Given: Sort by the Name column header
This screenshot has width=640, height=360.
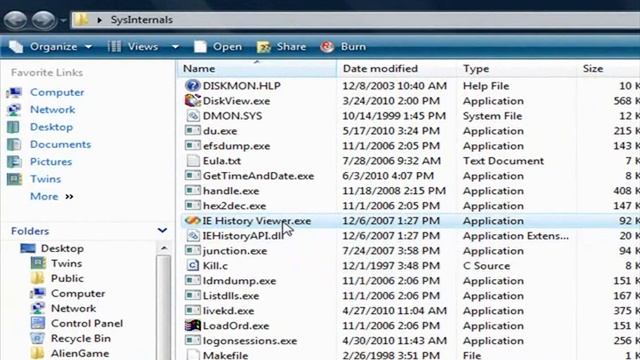Looking at the screenshot, I should pyautogui.click(x=257, y=69).
